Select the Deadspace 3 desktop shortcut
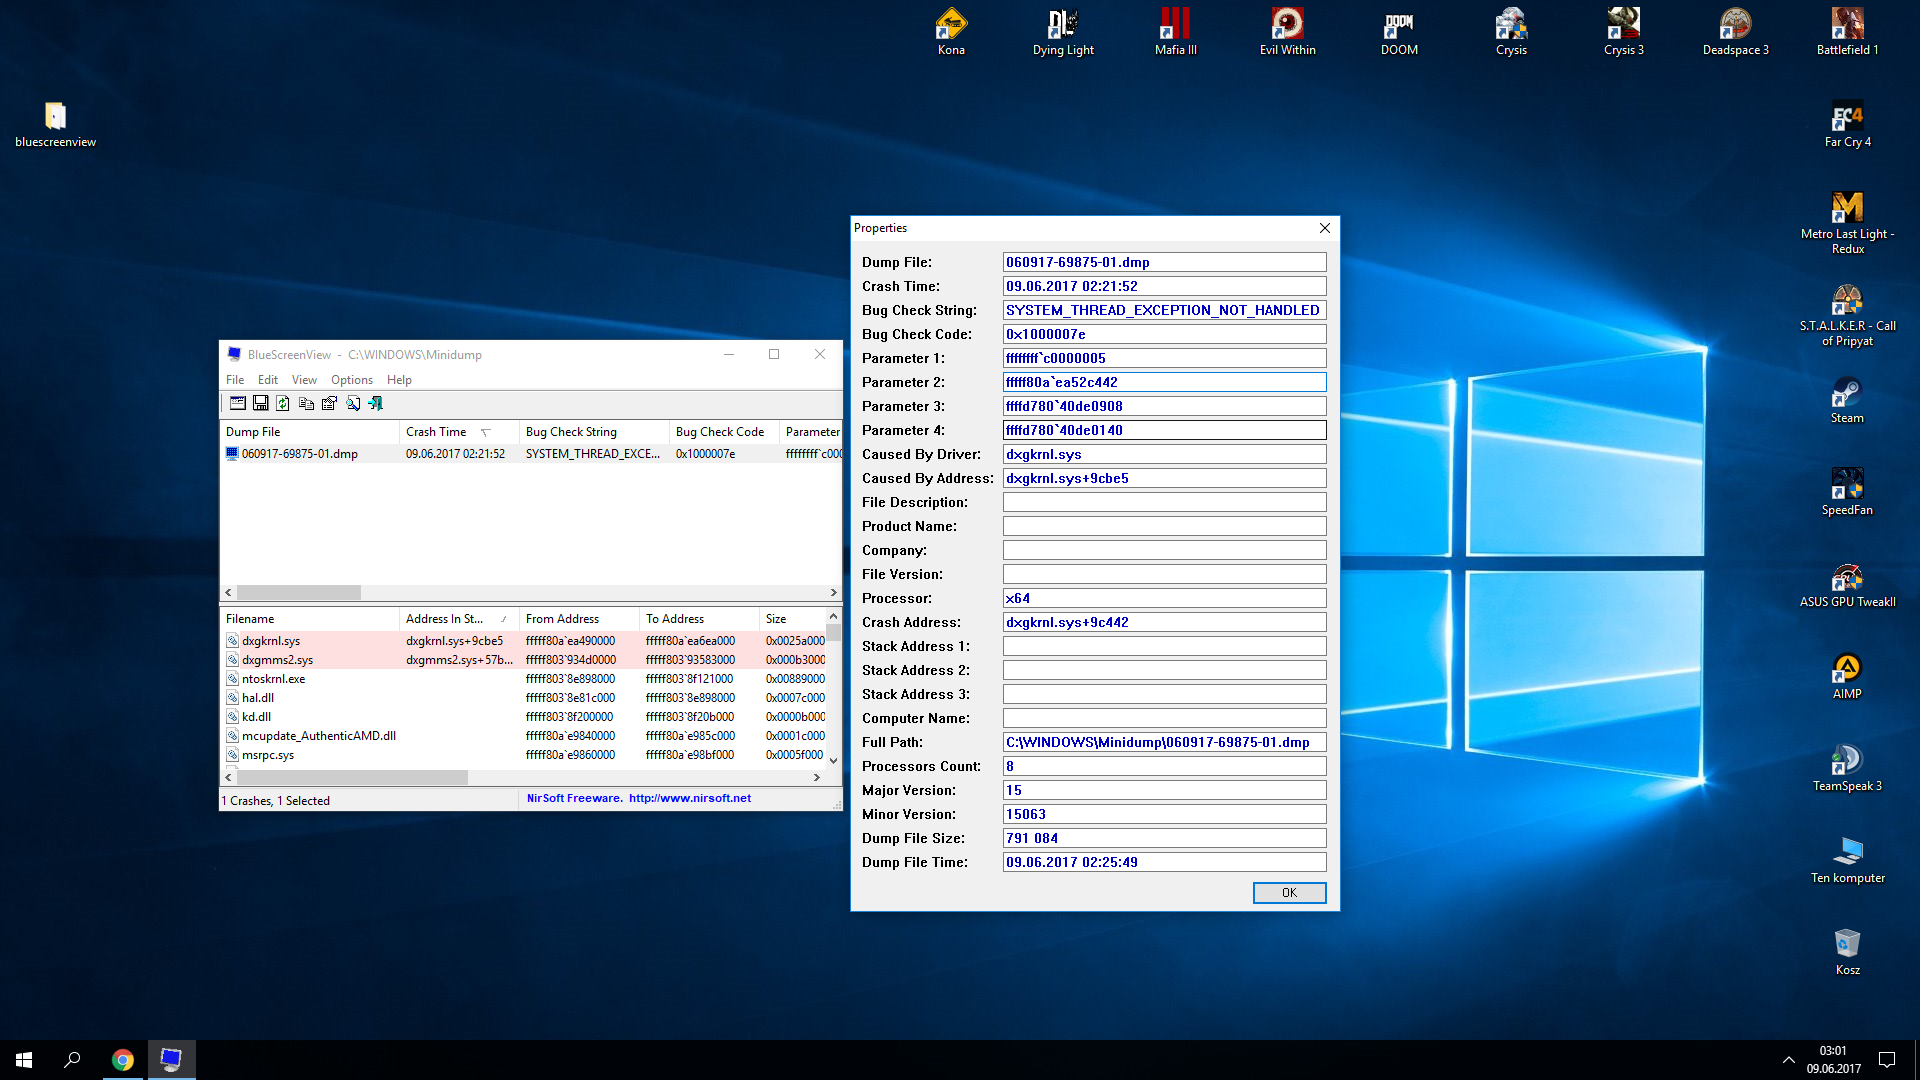The width and height of the screenshot is (1920, 1080). pyautogui.click(x=1735, y=32)
